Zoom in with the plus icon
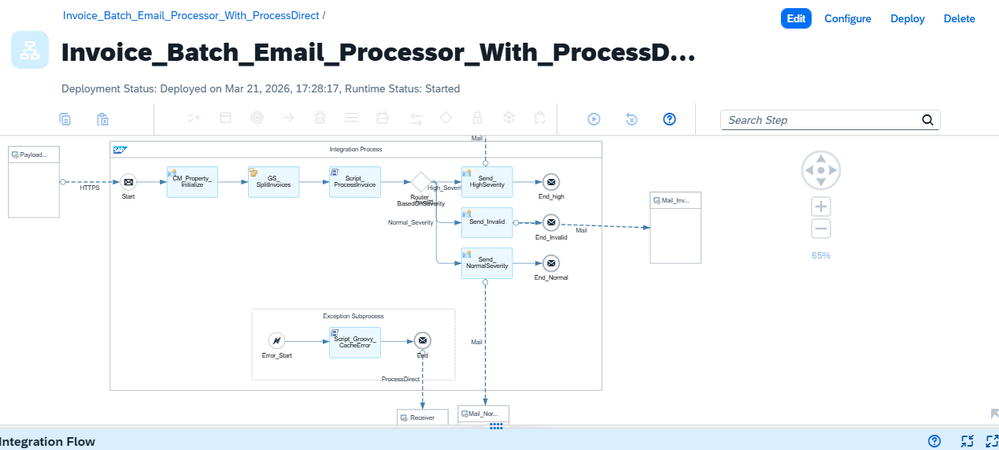The image size is (999, 450). point(821,207)
